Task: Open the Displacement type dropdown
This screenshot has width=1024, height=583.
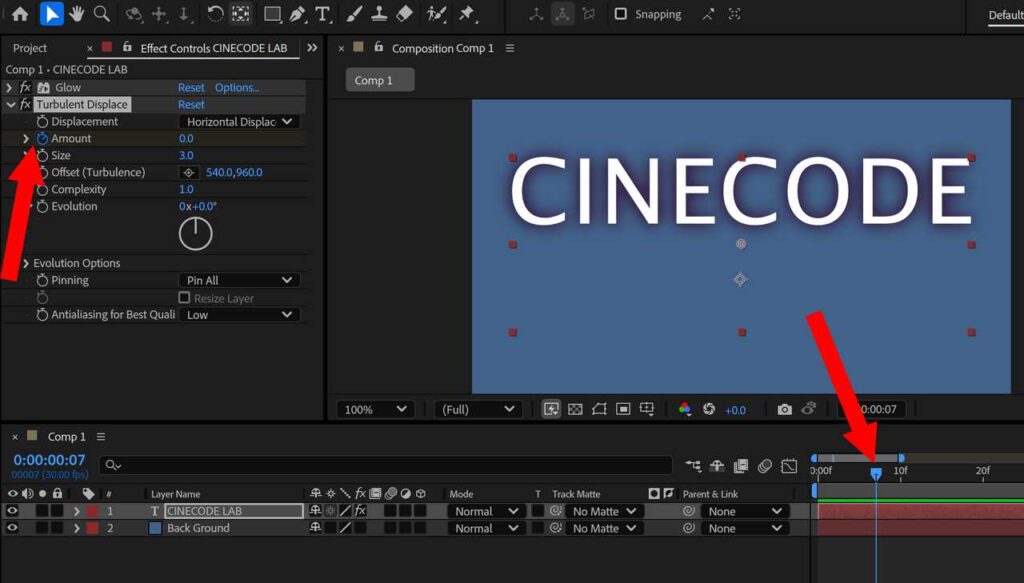Action: tap(239, 121)
